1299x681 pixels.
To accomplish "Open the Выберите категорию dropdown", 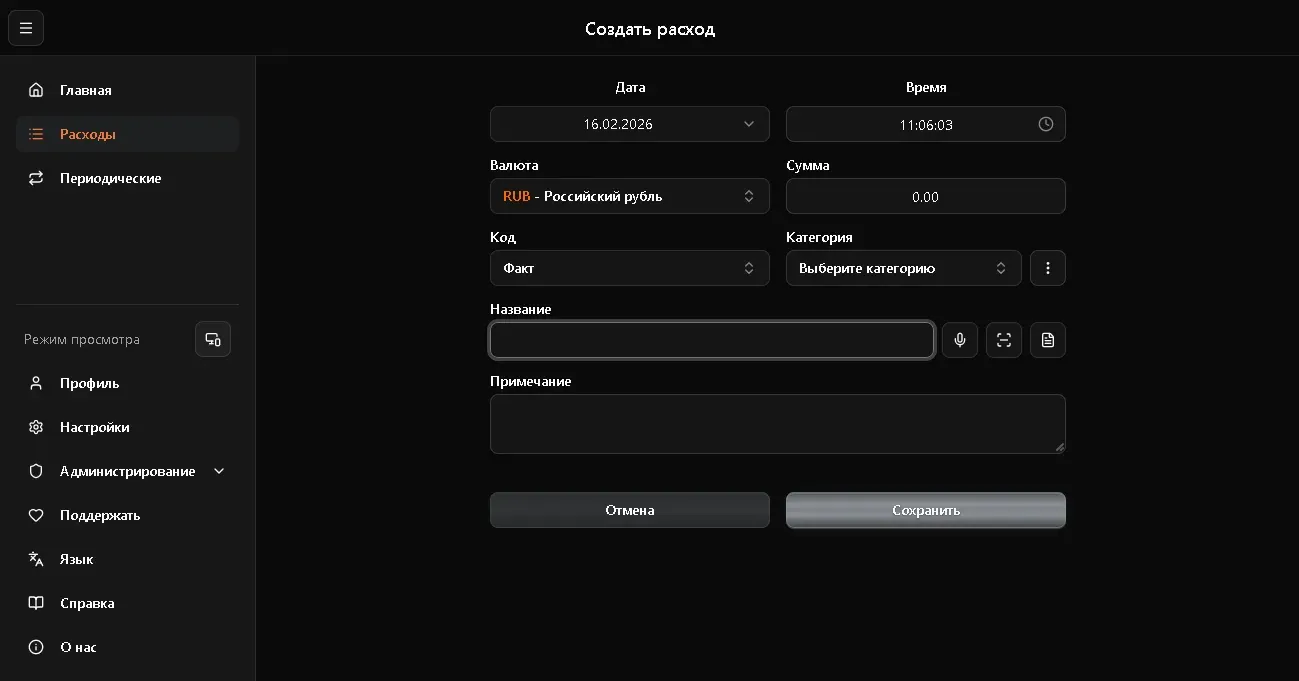I will [x=903, y=268].
